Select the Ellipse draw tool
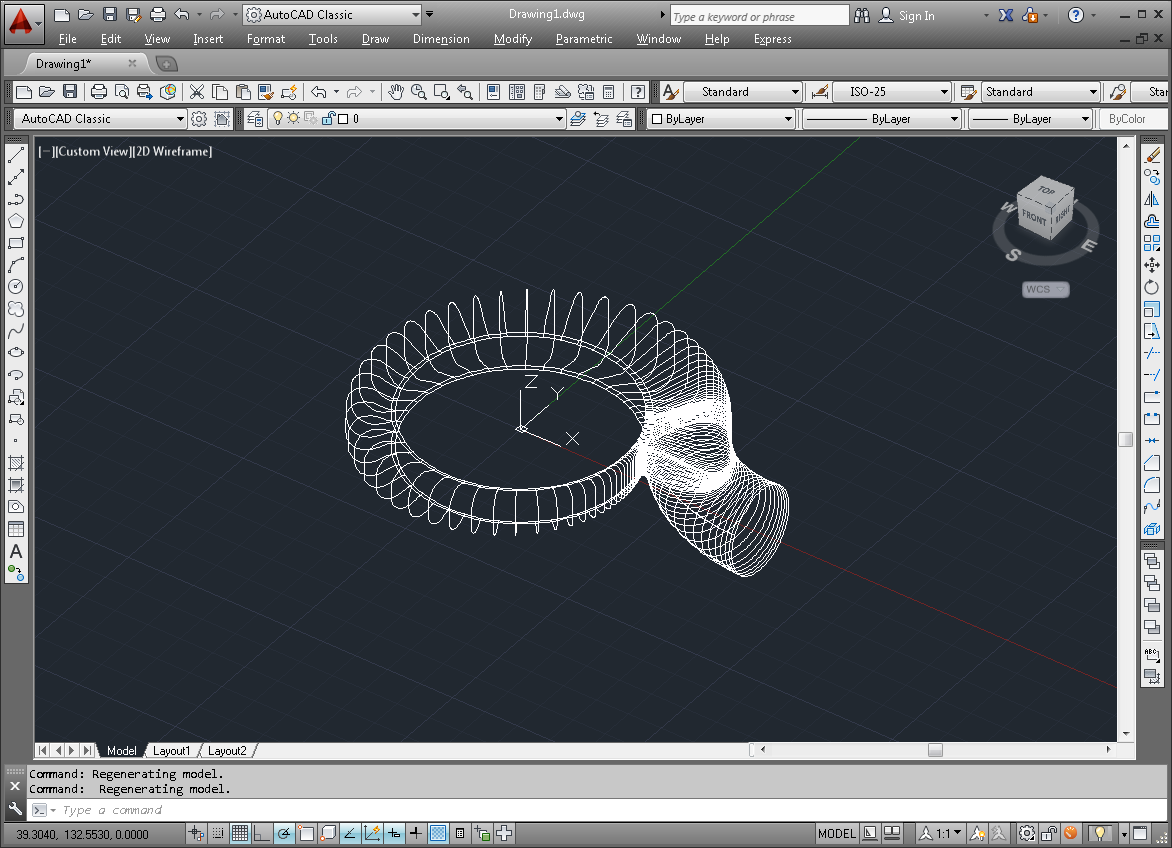Viewport: 1172px width, 848px height. click(x=16, y=353)
